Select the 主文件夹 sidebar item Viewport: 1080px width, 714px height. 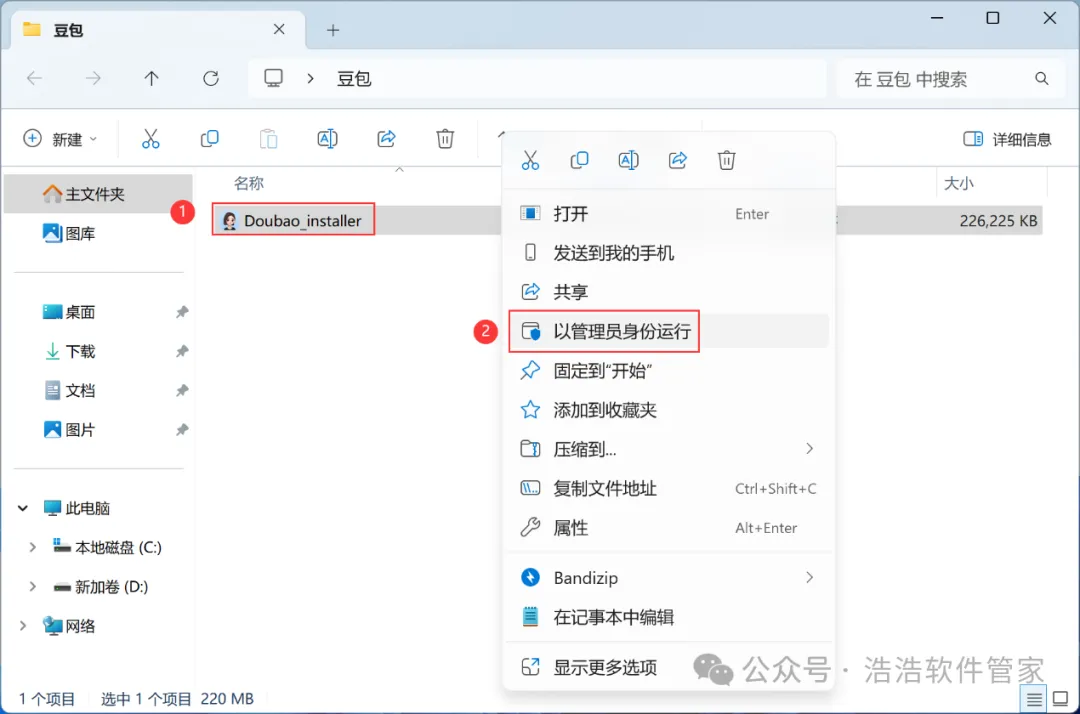coord(98,194)
